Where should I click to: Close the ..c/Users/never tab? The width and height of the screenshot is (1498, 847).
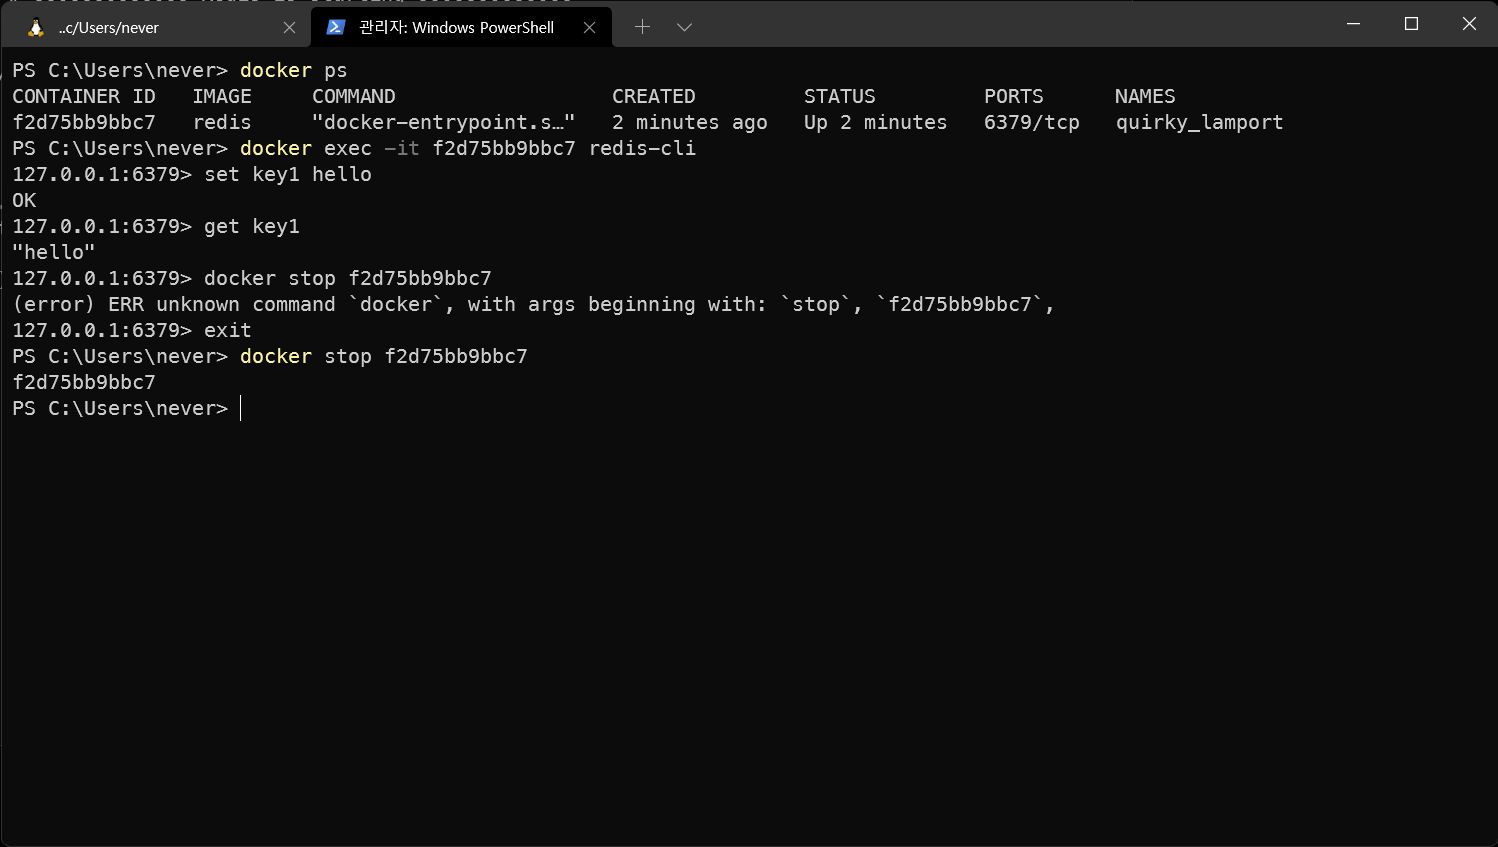tap(289, 28)
